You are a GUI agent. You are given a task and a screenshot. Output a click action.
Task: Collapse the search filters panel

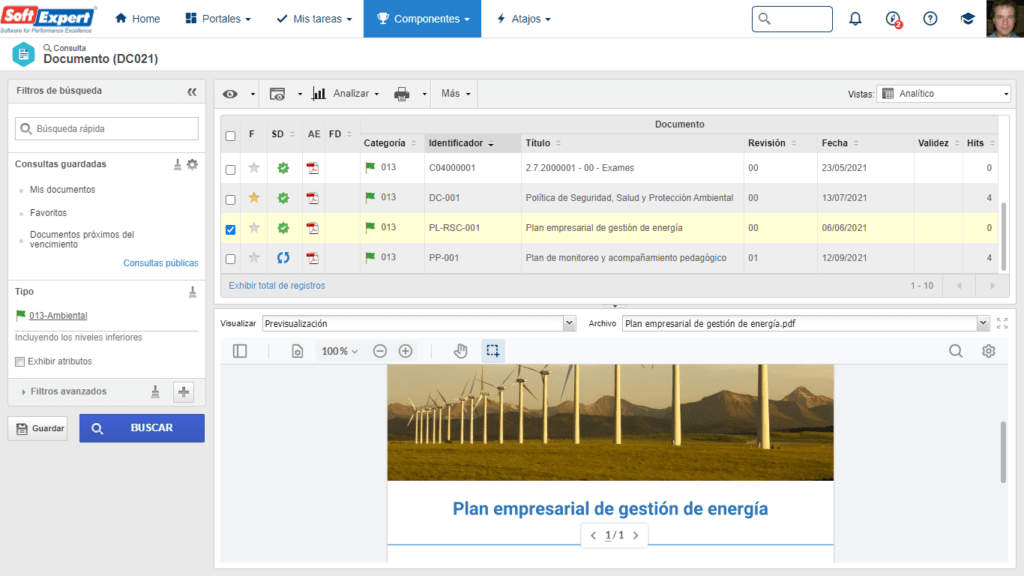tap(192, 91)
